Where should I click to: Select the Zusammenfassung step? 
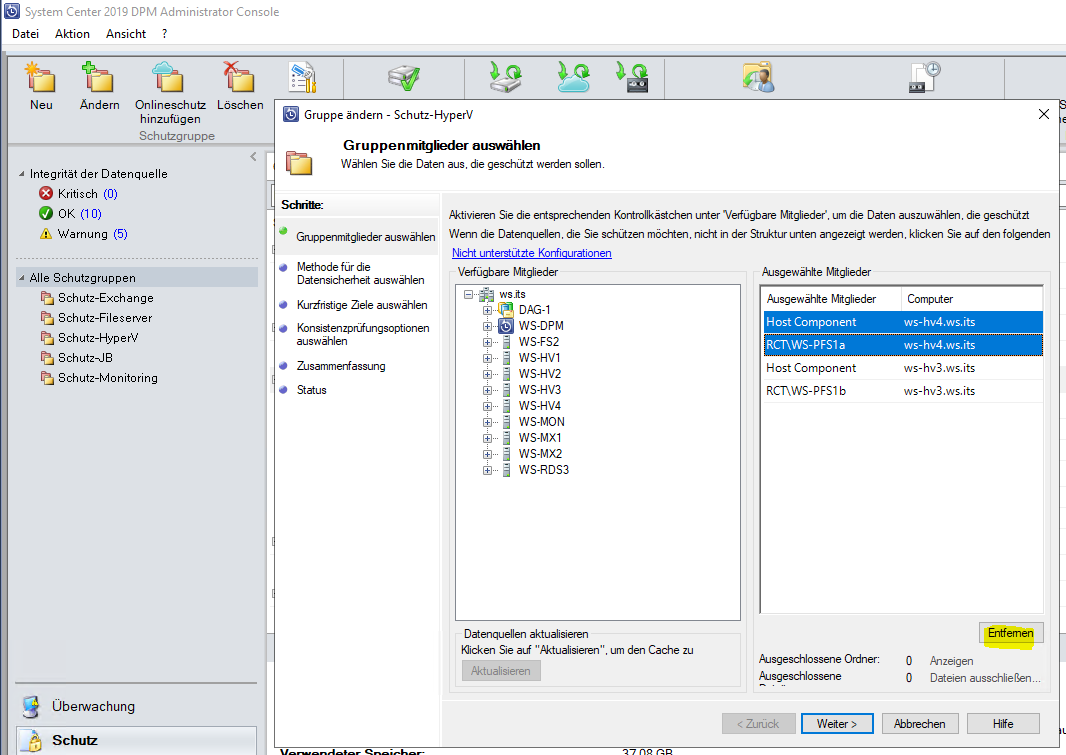pyautogui.click(x=341, y=366)
